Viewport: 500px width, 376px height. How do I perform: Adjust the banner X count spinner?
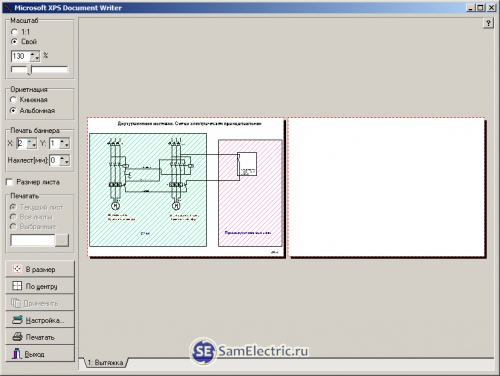[32, 144]
